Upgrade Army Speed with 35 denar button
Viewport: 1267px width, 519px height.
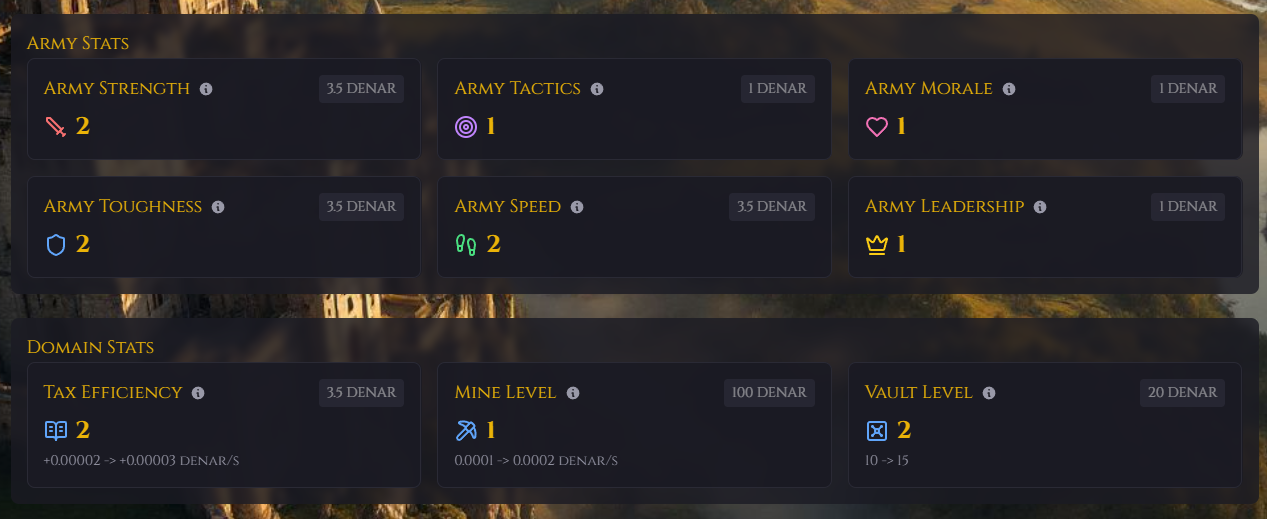tap(772, 206)
